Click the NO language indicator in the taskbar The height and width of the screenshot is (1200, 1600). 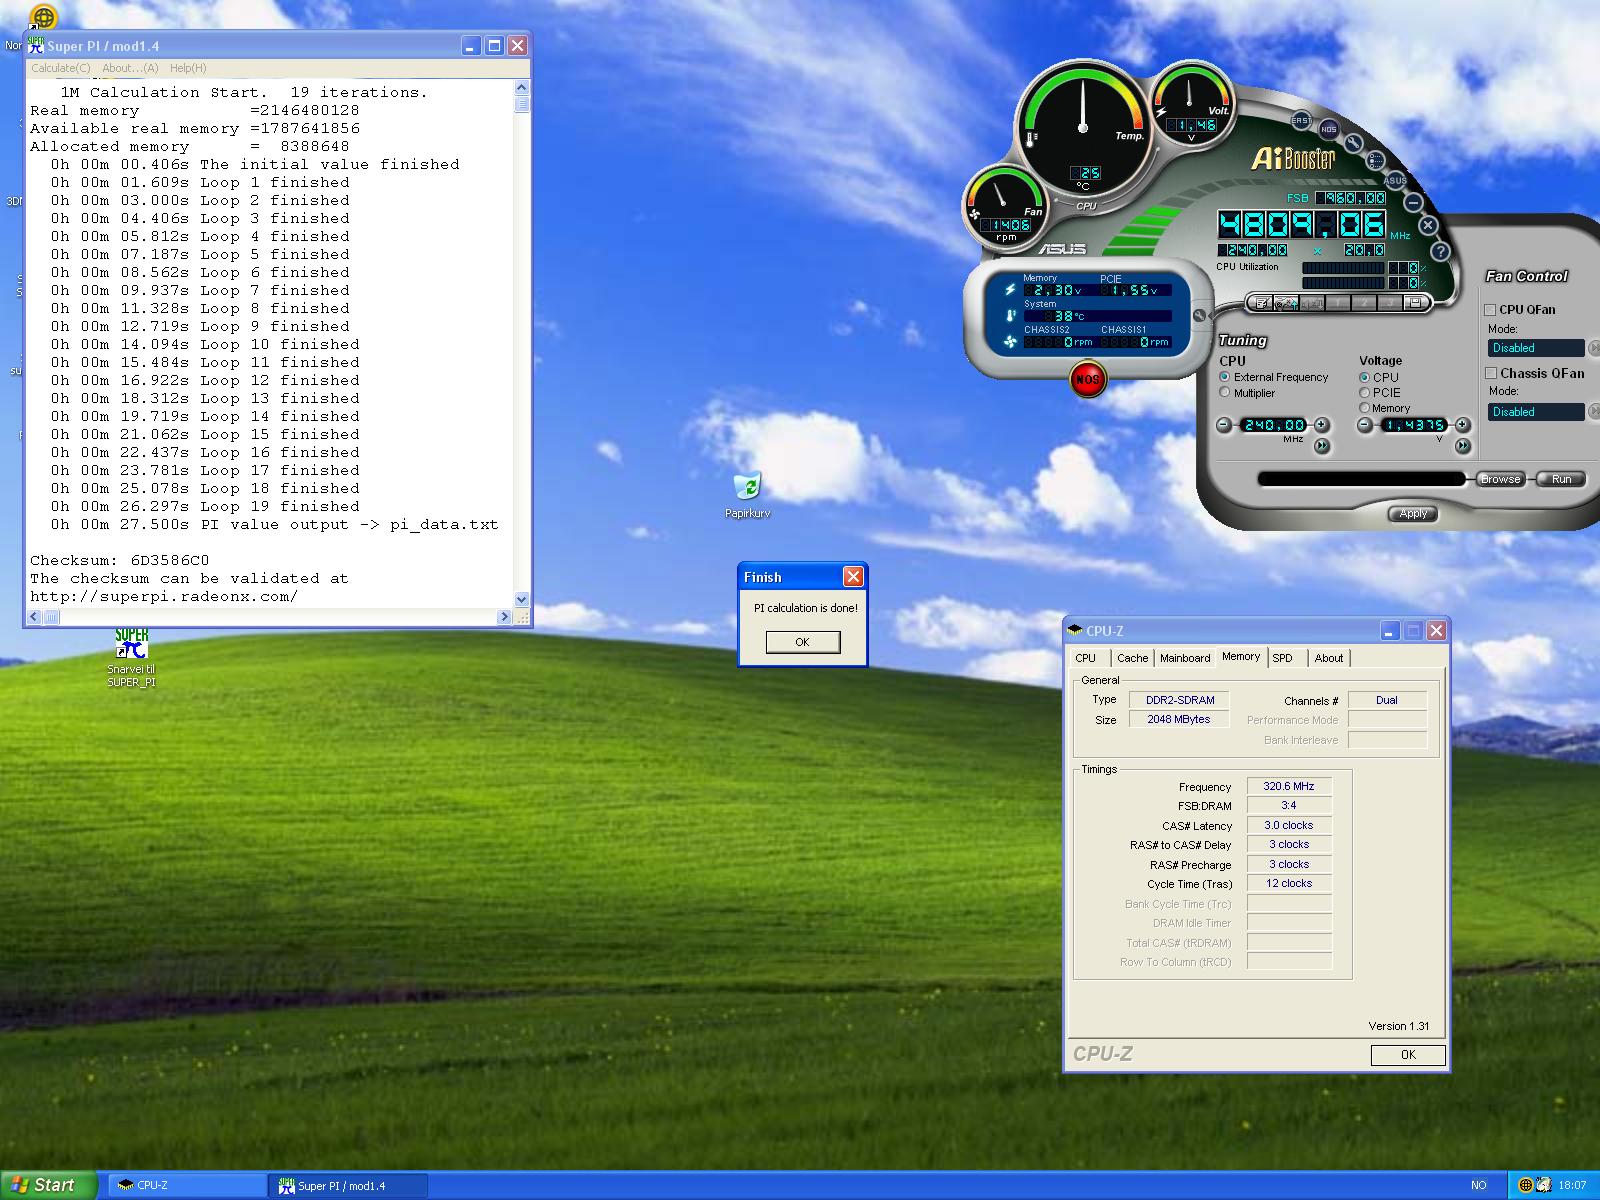pos(1479,1185)
